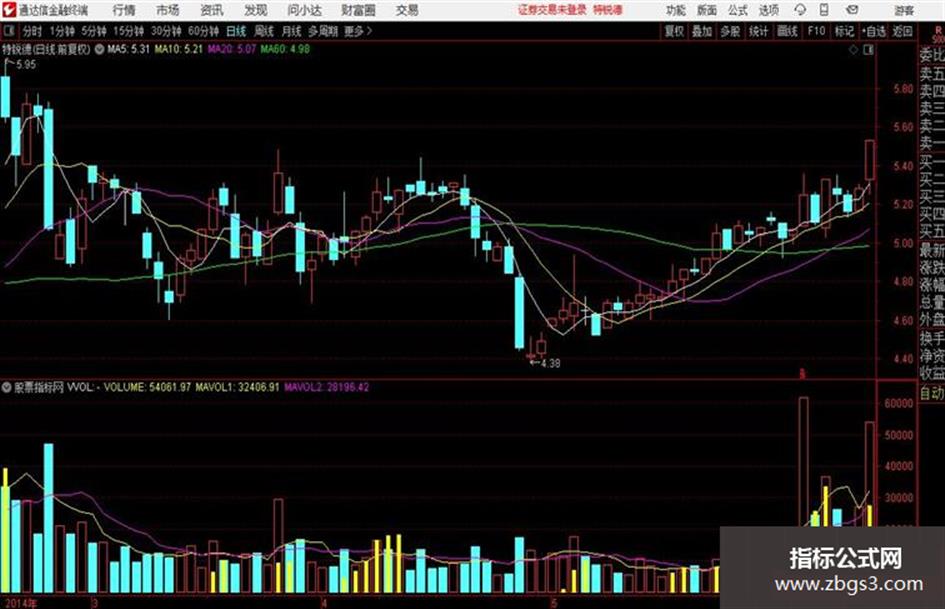Click the diamond icon at chart top right

coord(853,50)
